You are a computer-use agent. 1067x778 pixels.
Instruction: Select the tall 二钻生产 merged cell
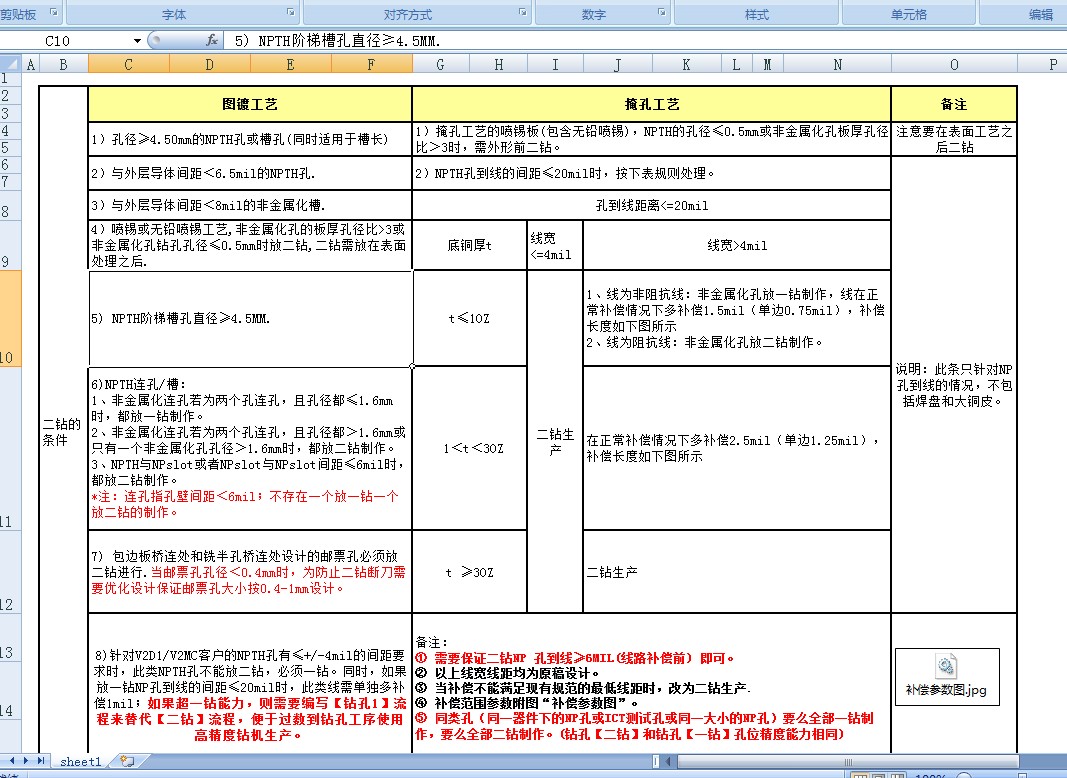(x=555, y=441)
